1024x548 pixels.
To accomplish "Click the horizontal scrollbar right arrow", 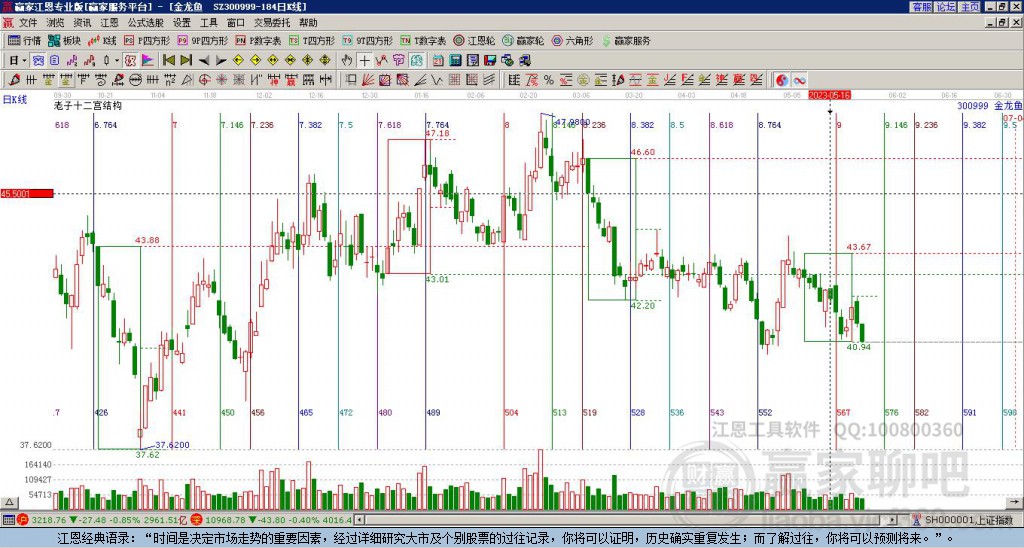I will pyautogui.click(x=892, y=520).
